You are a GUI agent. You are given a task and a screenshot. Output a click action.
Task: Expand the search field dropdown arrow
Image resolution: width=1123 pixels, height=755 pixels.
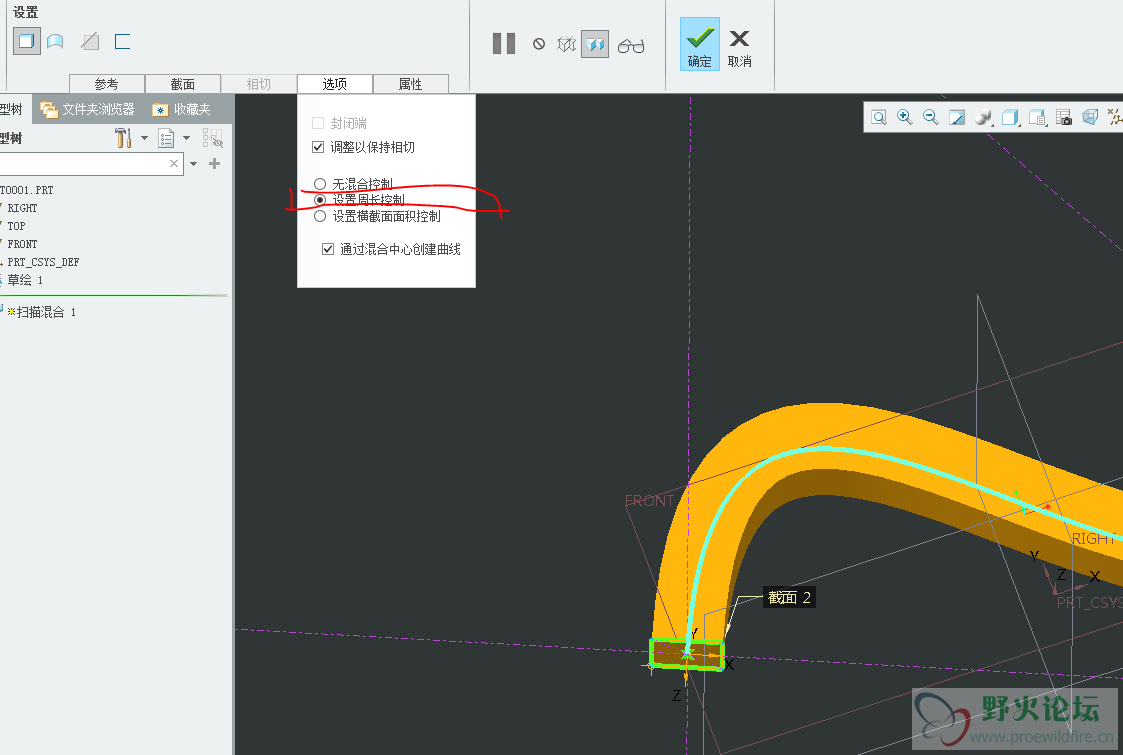[x=193, y=164]
